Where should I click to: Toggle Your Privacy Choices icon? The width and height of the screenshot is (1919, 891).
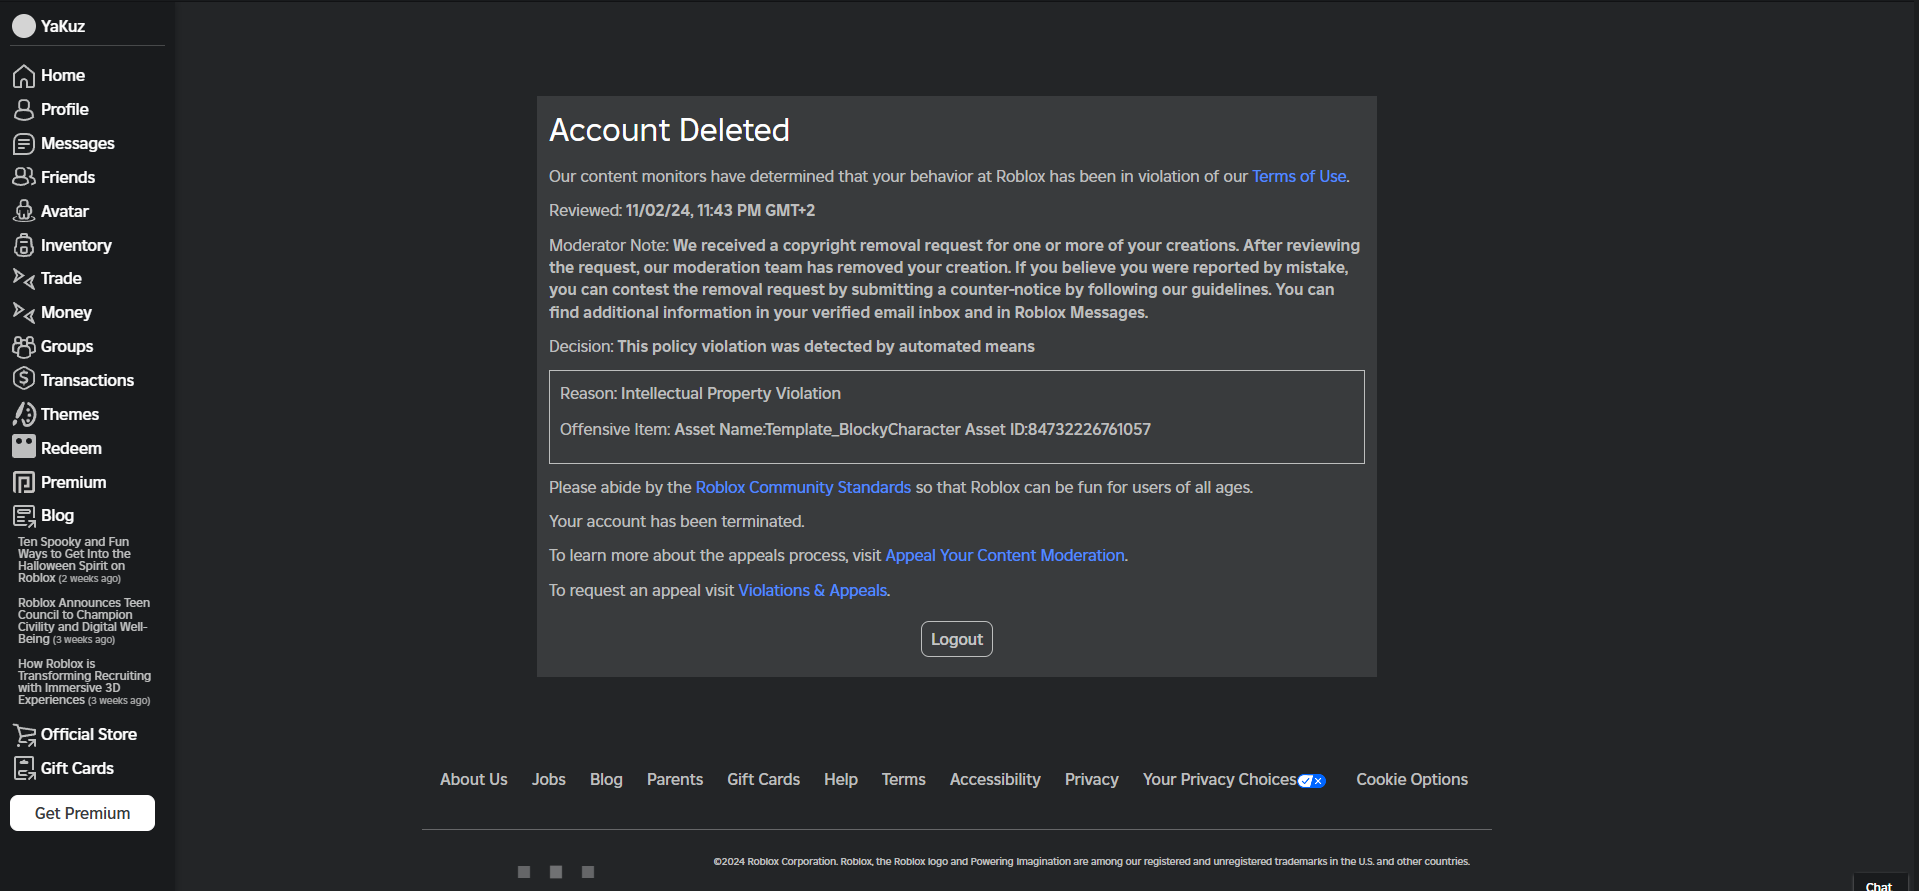pos(1312,781)
